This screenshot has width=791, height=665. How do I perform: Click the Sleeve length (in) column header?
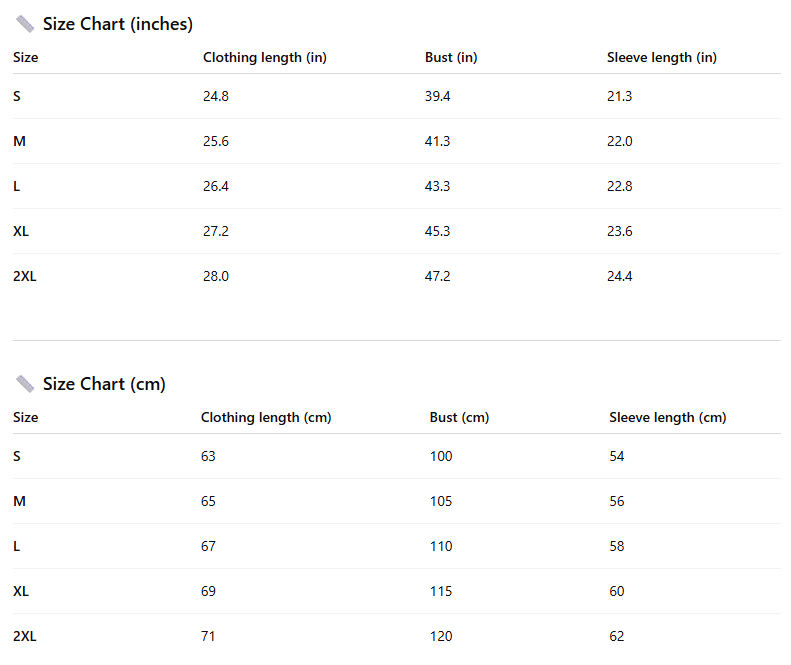662,57
